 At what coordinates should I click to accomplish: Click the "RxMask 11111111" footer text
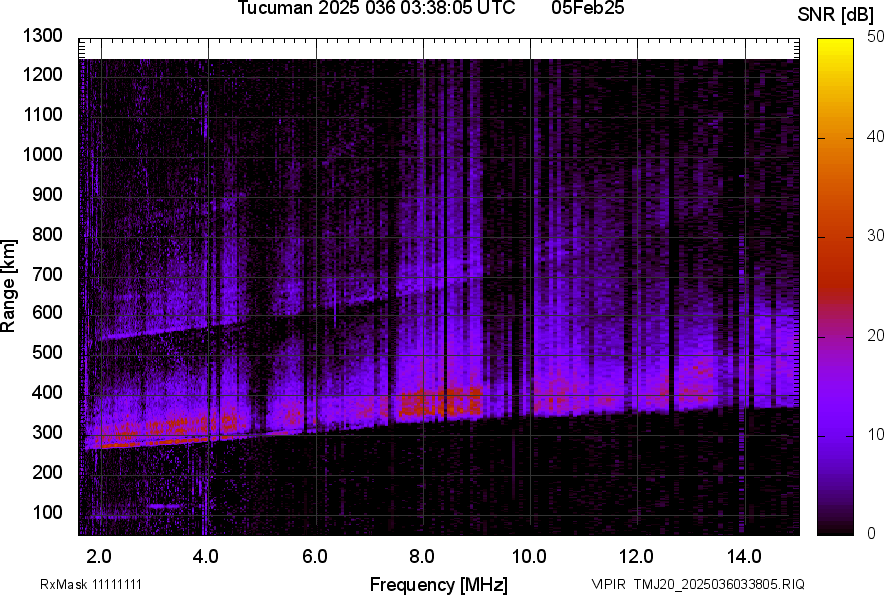pyautogui.click(x=91, y=584)
